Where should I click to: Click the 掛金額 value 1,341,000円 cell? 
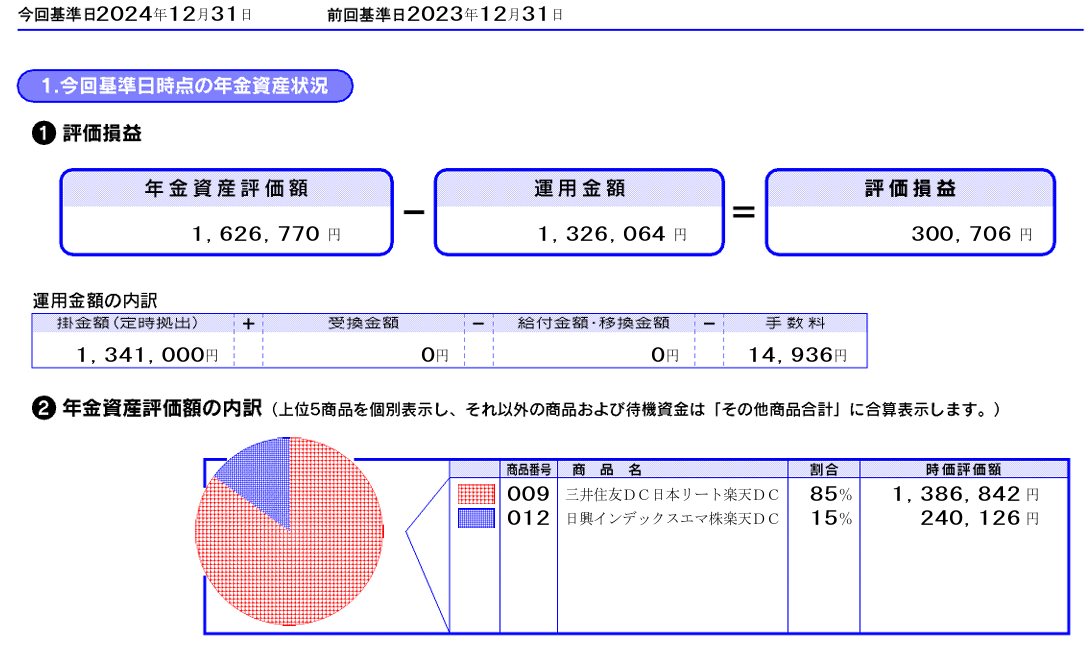coord(133,354)
